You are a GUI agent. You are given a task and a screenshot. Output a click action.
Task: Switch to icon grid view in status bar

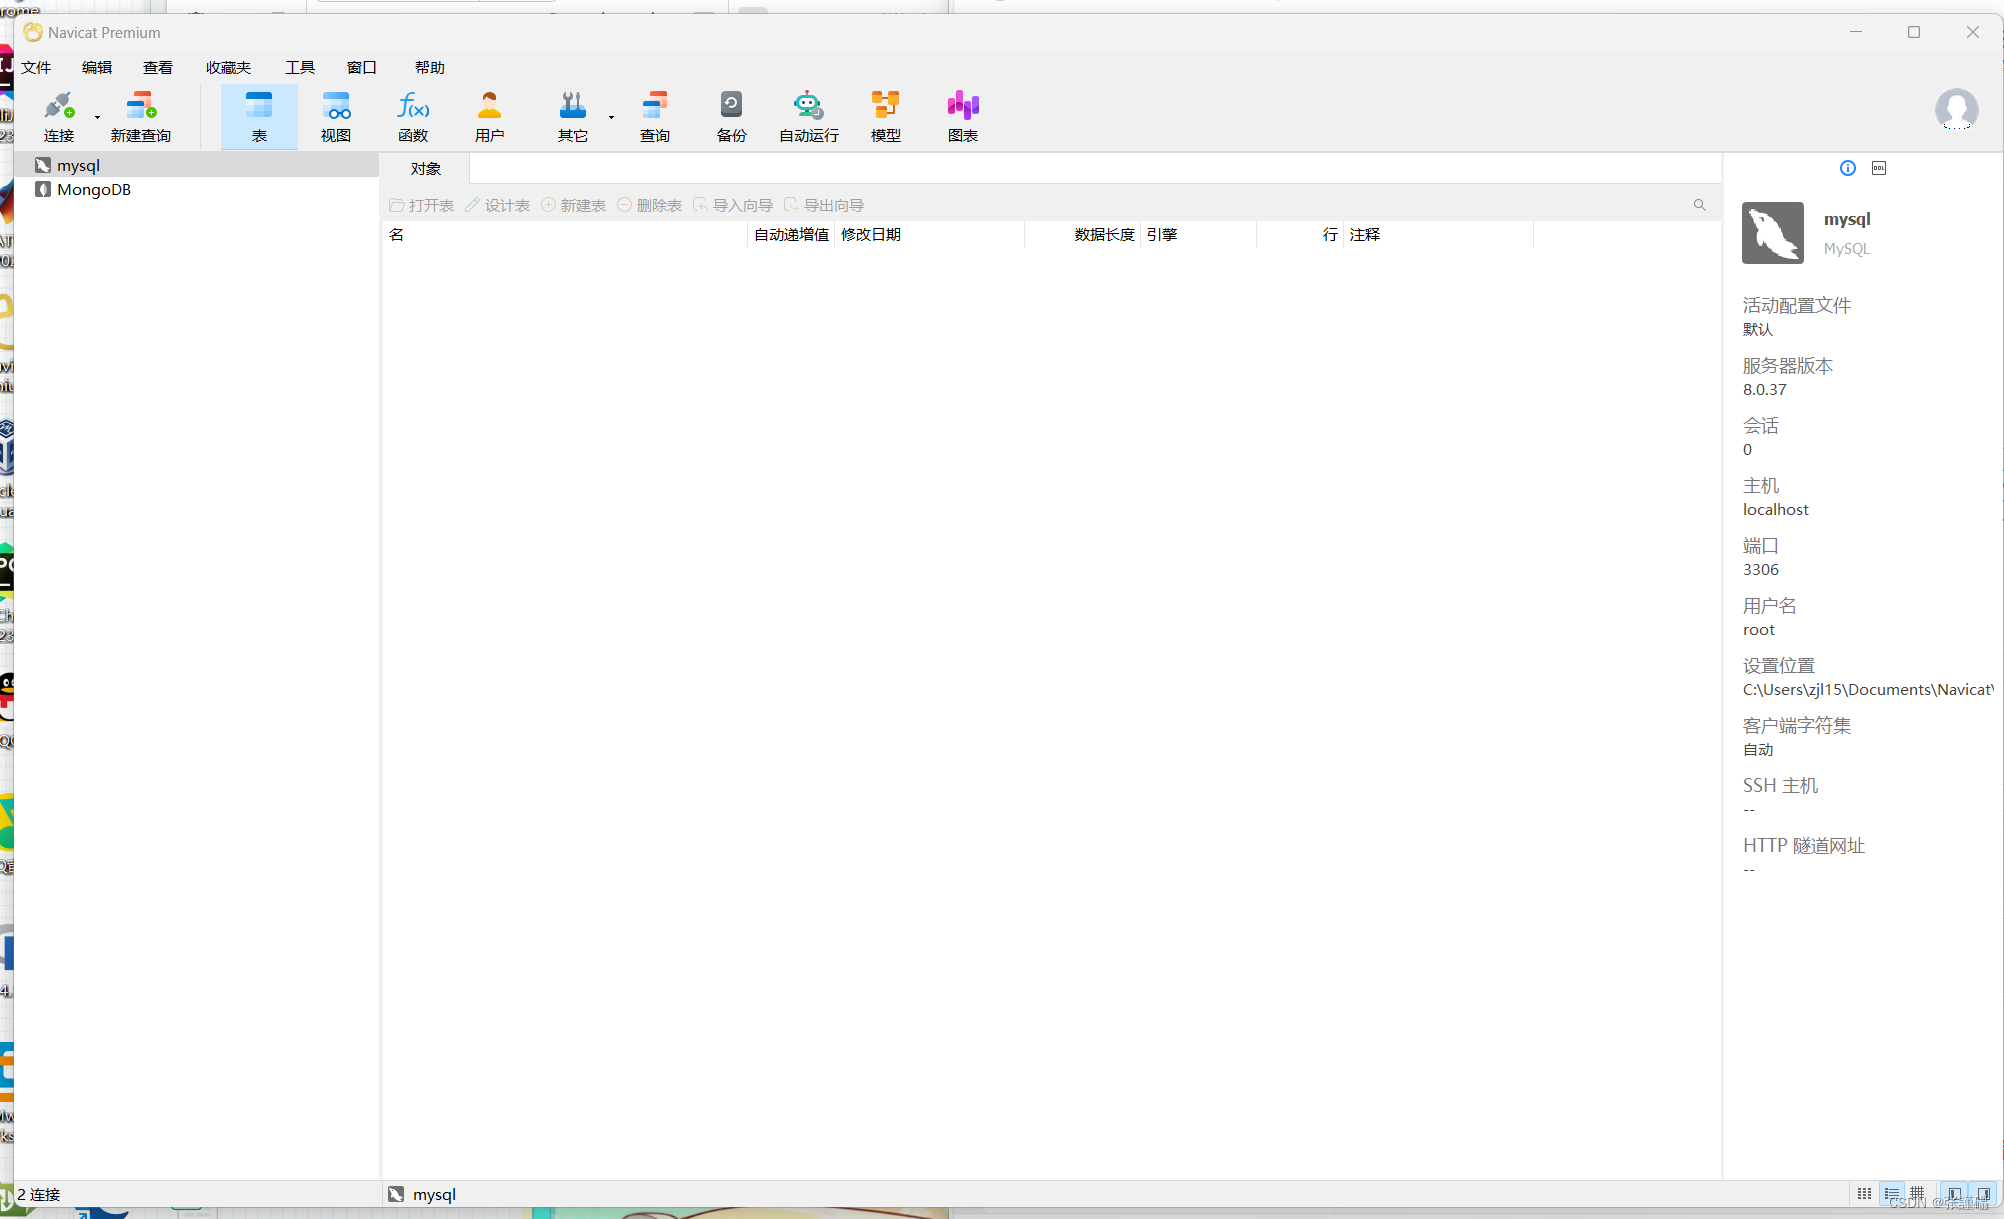click(x=1864, y=1193)
